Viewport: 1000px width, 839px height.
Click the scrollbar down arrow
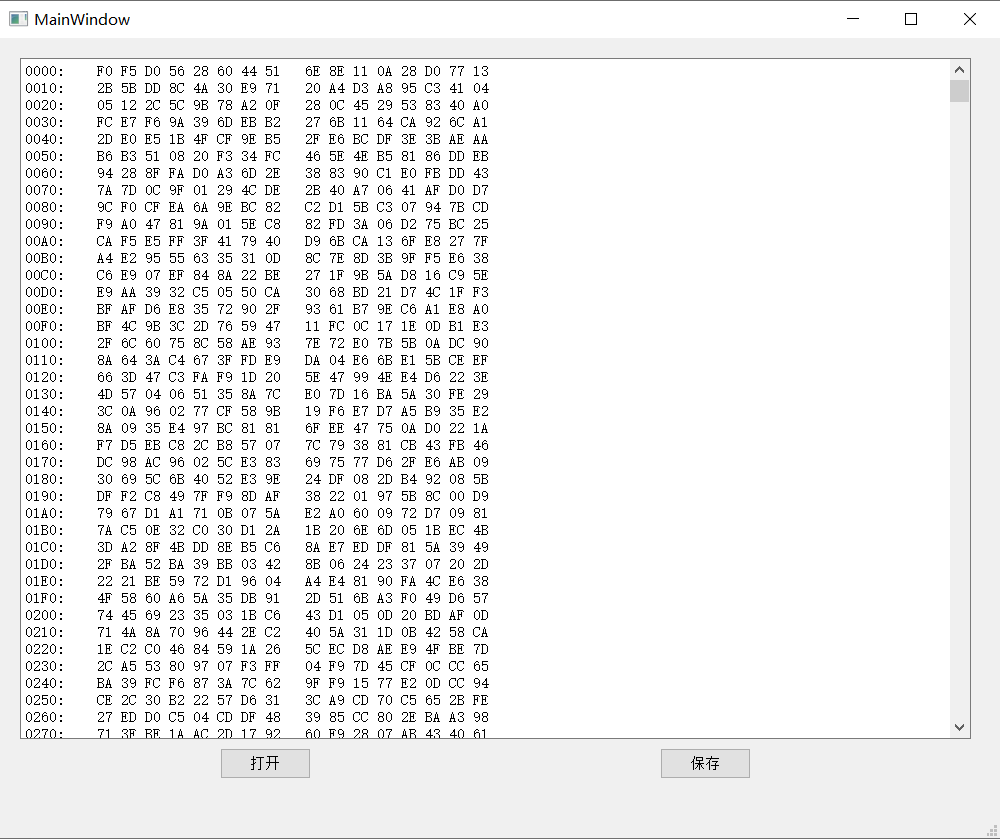(959, 727)
